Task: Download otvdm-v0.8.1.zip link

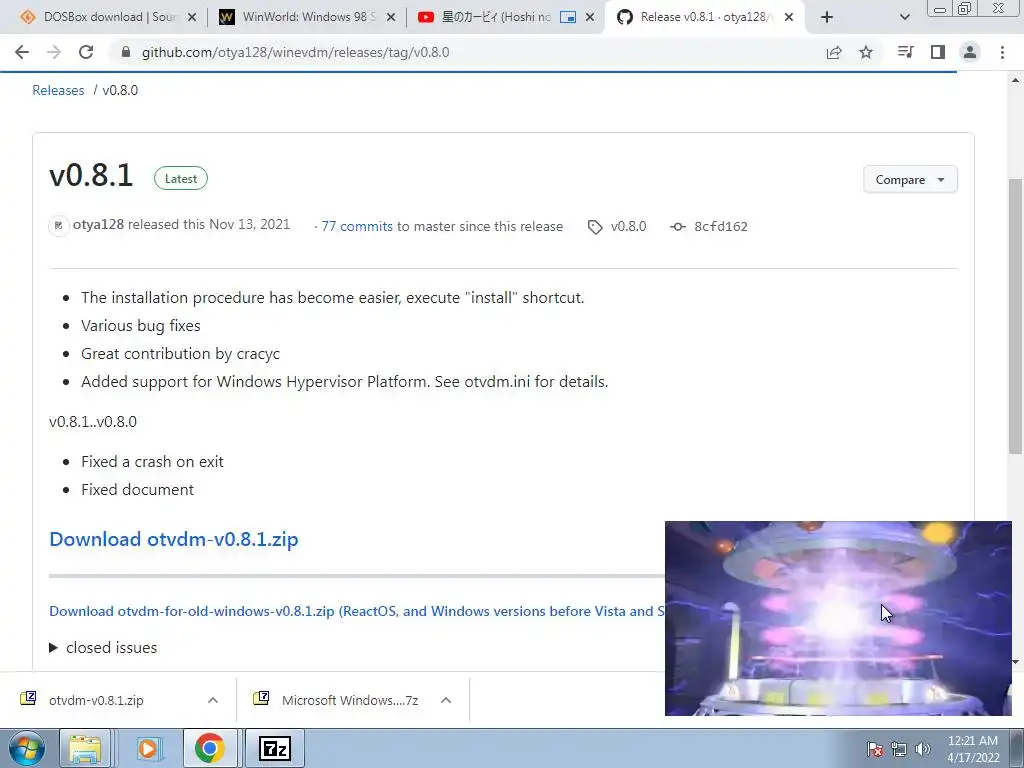Action: [x=174, y=539]
